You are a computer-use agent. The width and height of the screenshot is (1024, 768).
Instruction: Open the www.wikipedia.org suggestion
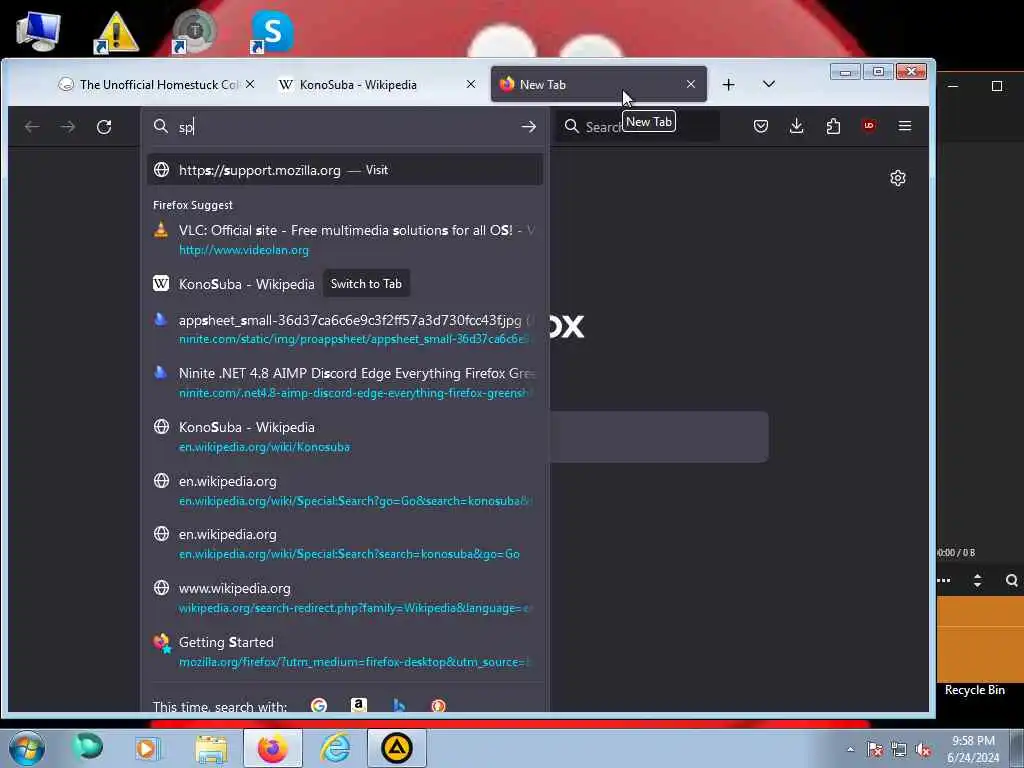click(345, 598)
